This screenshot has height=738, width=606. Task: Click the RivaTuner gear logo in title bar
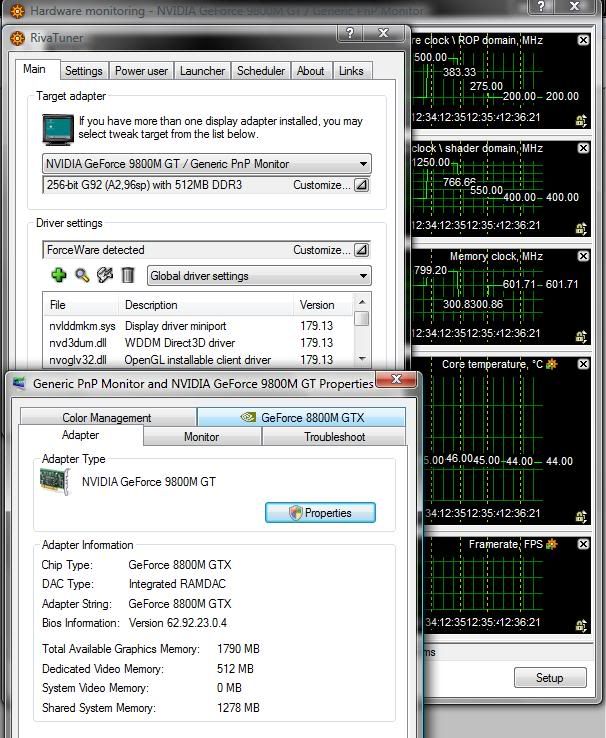[x=17, y=38]
